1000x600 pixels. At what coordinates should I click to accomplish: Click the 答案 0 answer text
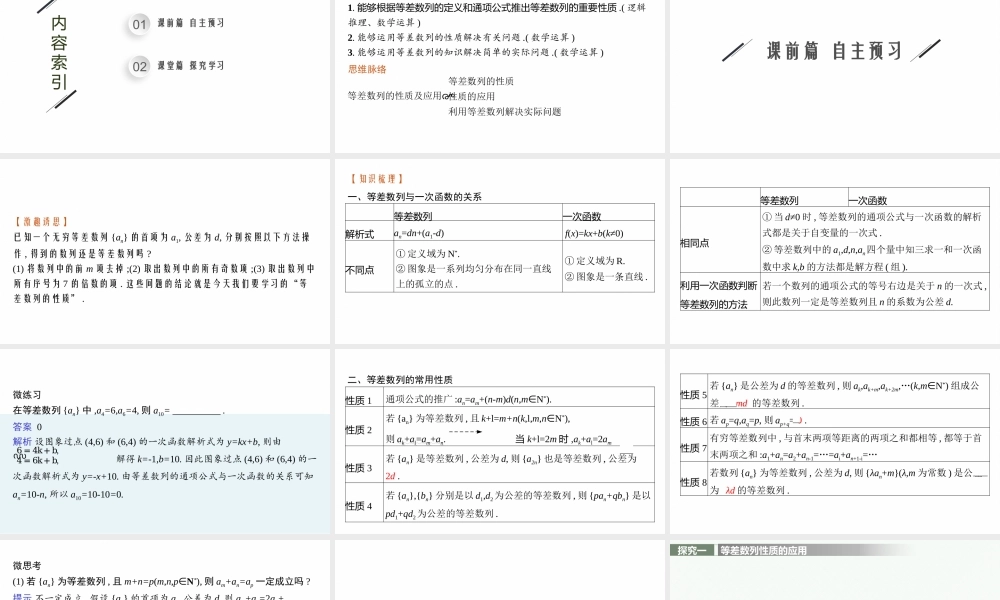point(28,426)
